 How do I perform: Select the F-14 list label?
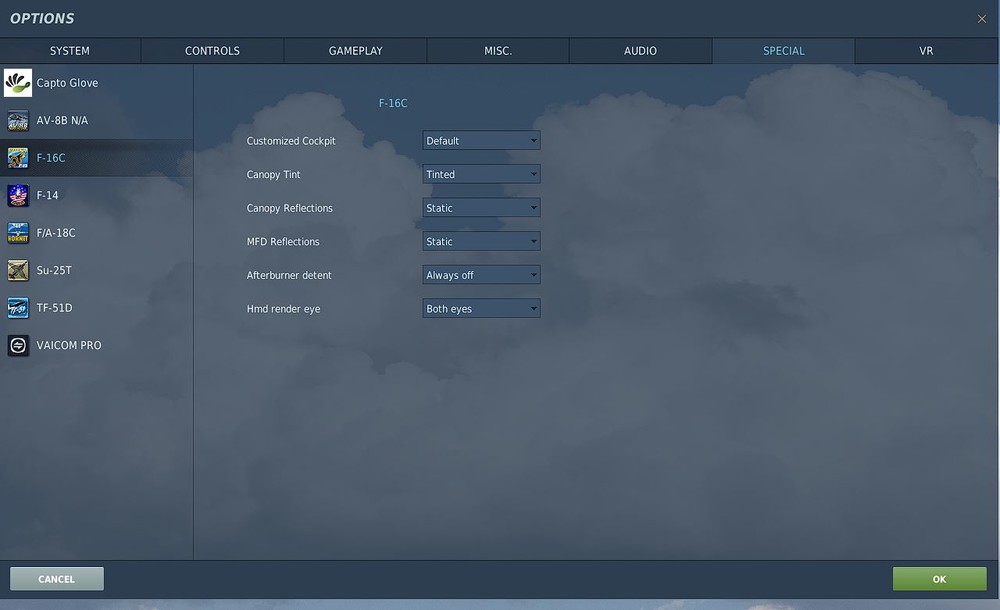coord(47,195)
